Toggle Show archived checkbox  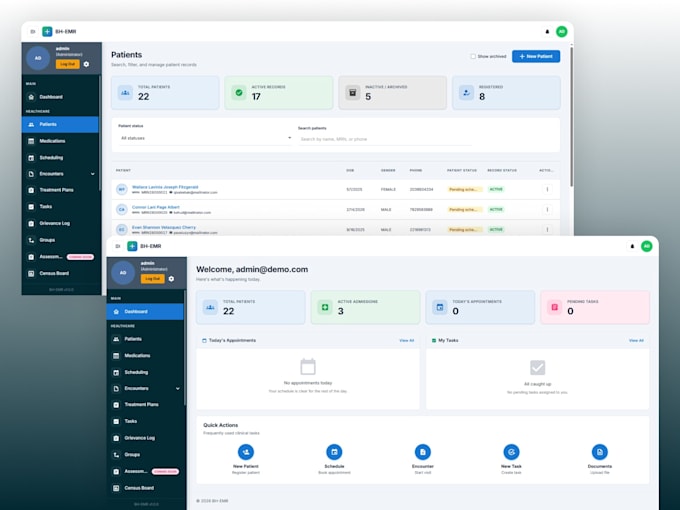coord(473,56)
